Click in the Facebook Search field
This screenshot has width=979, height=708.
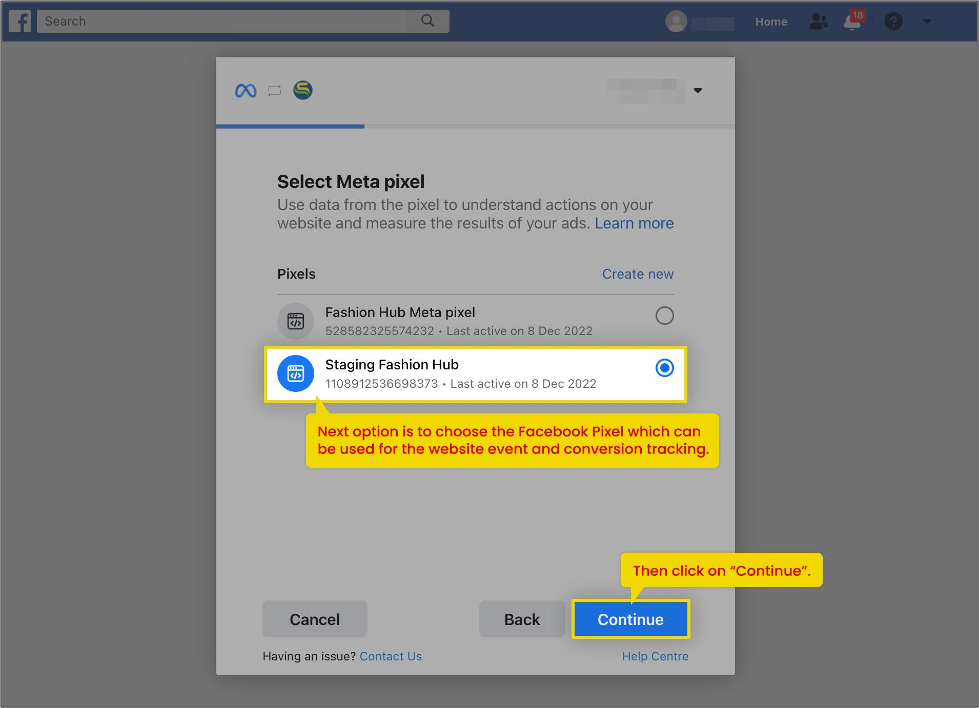coord(243,21)
